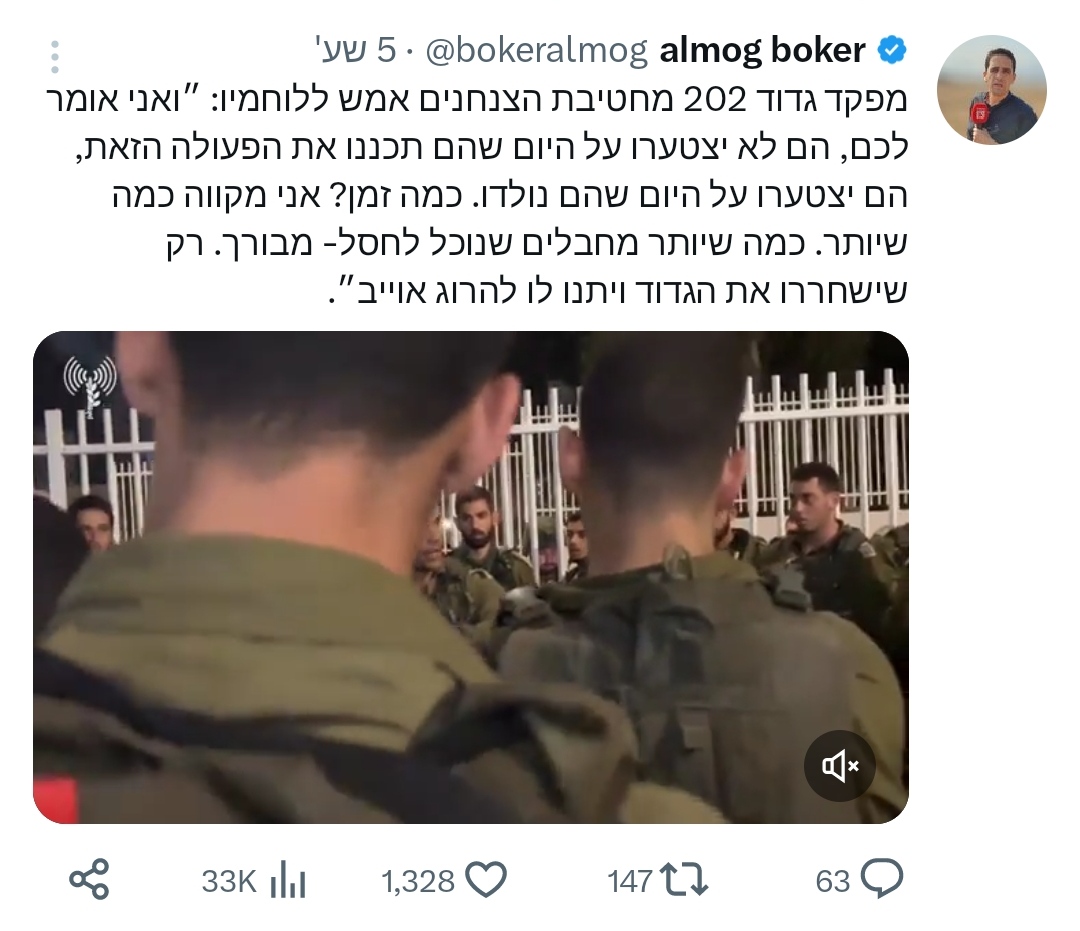Screen dimensions: 1080x931
Task: Click the share icon below the tweet
Action: tap(90, 879)
